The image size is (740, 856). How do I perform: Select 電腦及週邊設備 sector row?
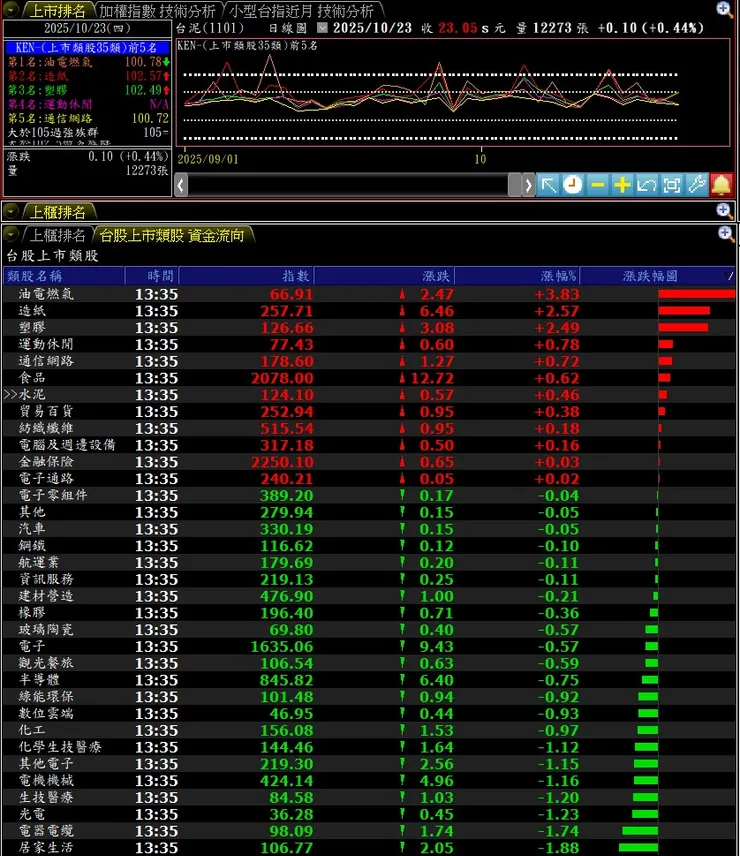[369, 445]
